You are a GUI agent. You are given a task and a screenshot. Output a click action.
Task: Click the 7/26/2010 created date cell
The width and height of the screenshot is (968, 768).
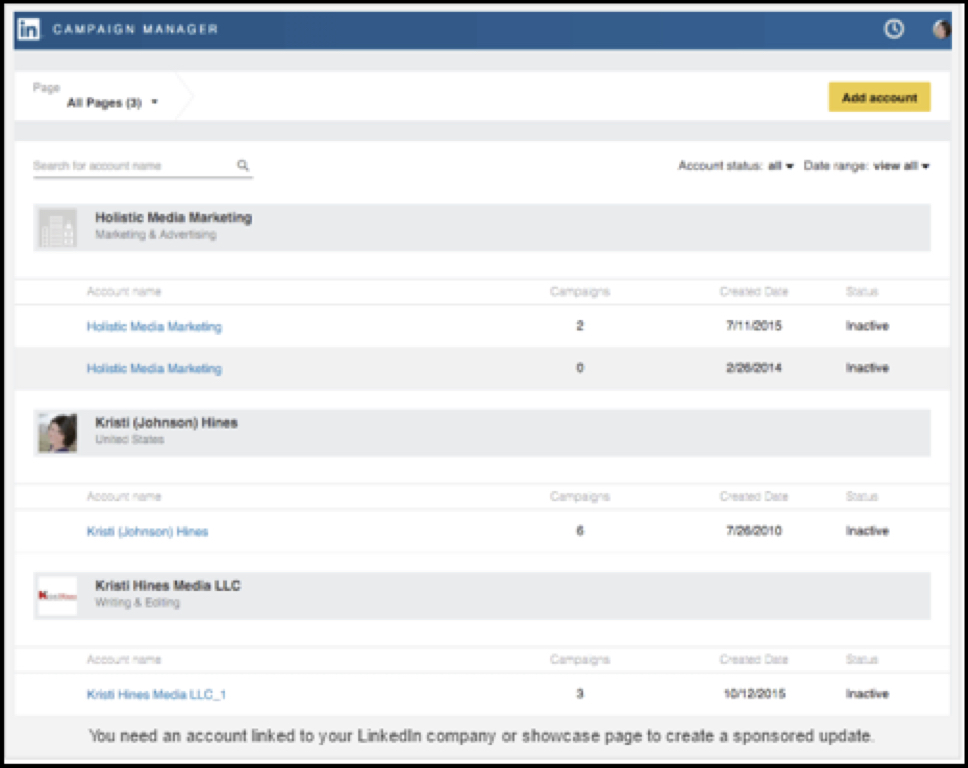point(754,530)
